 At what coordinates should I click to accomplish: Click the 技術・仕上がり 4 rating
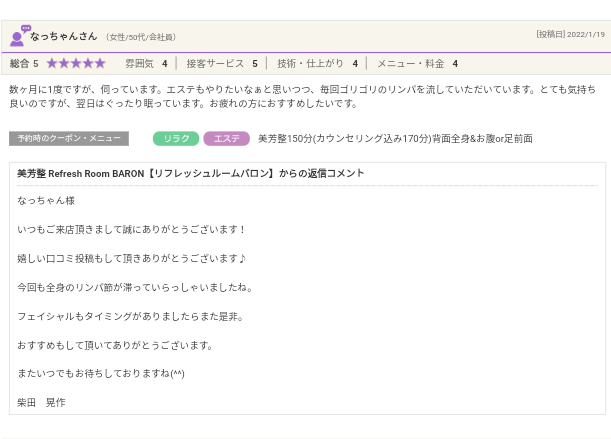317,64
